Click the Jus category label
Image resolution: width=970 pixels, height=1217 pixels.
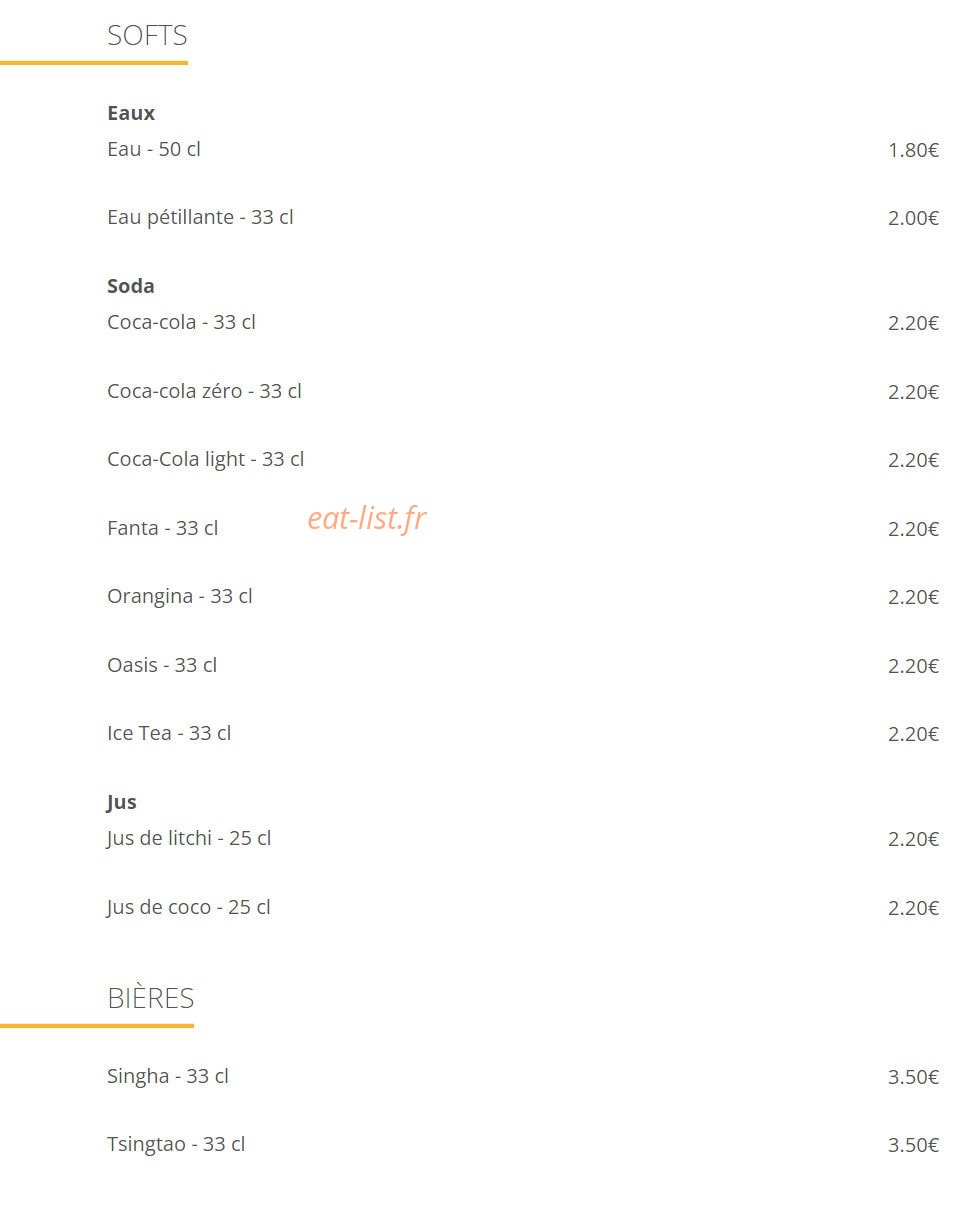point(122,802)
